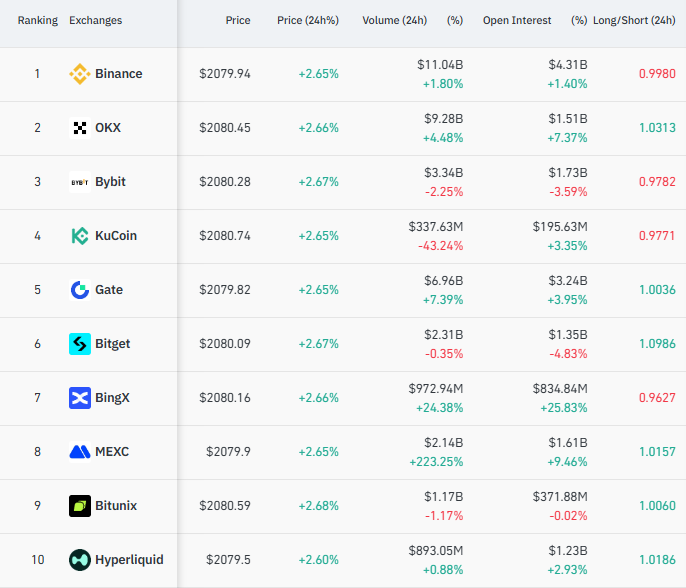
Task: Sort by Open Interest column header
Action: (x=516, y=20)
